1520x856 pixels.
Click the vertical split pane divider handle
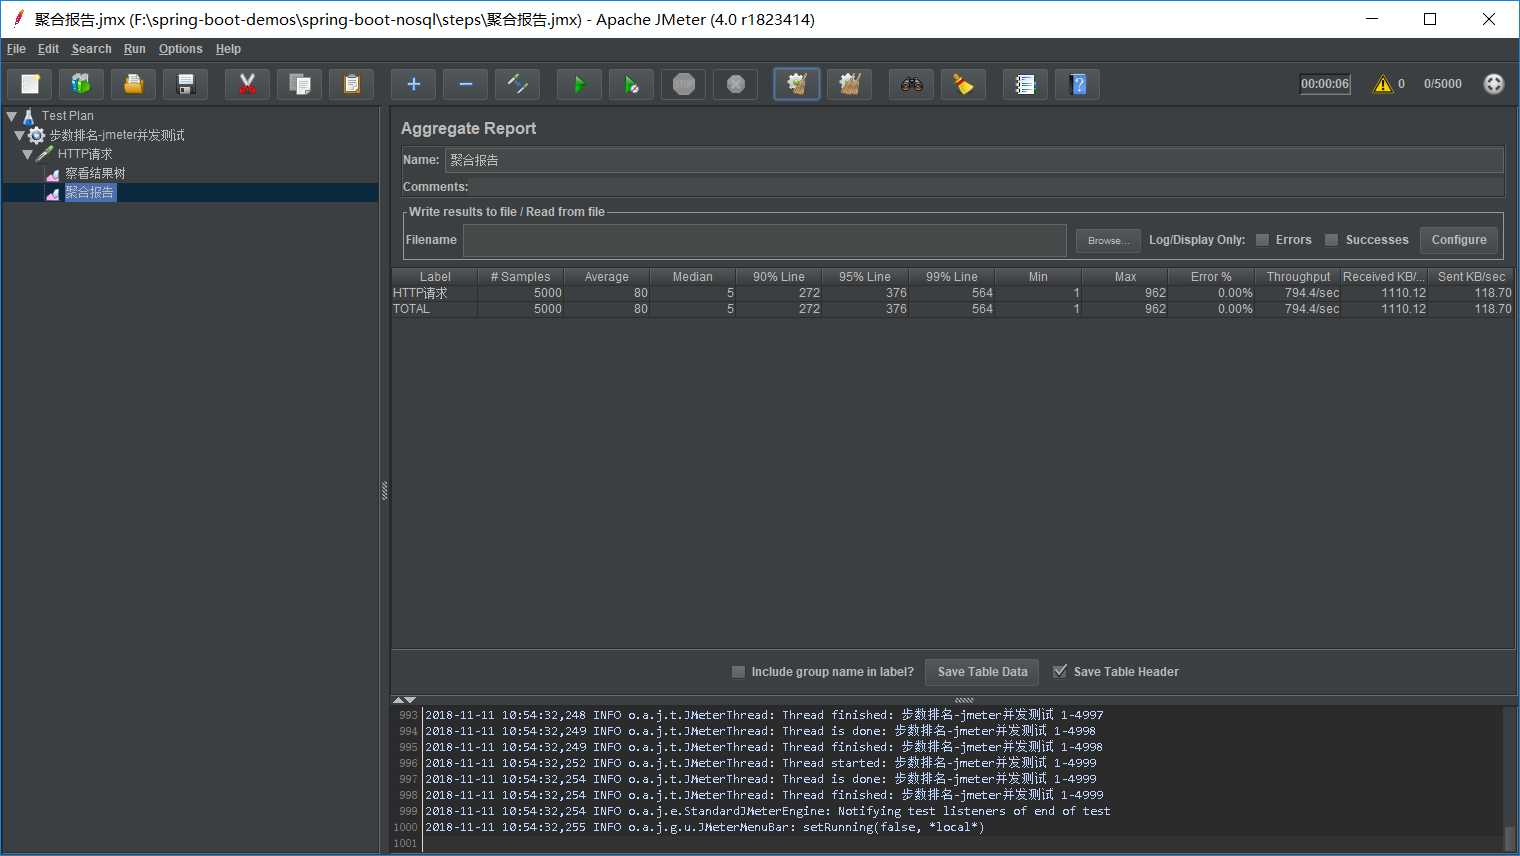point(384,490)
